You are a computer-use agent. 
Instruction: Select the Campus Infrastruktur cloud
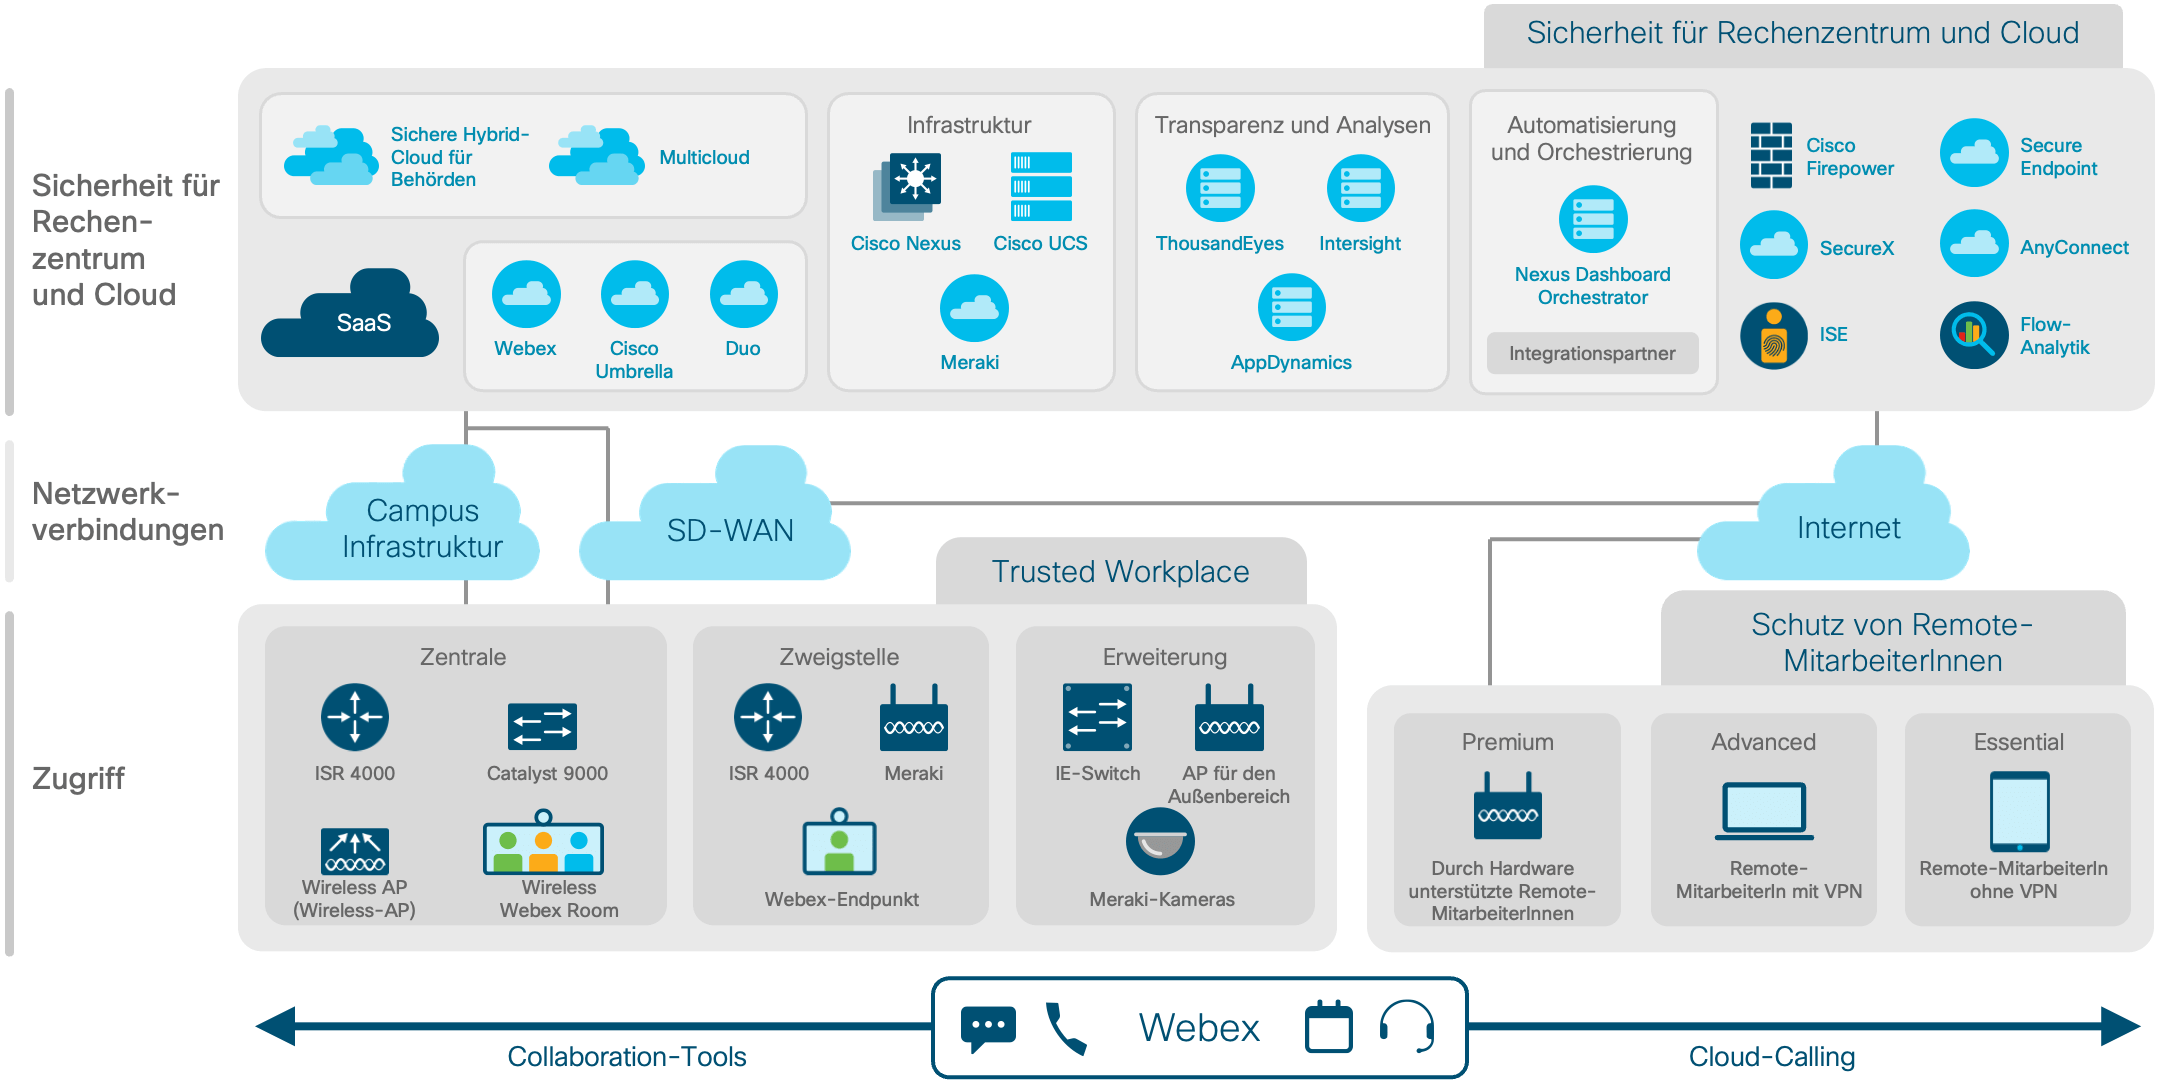tap(403, 512)
